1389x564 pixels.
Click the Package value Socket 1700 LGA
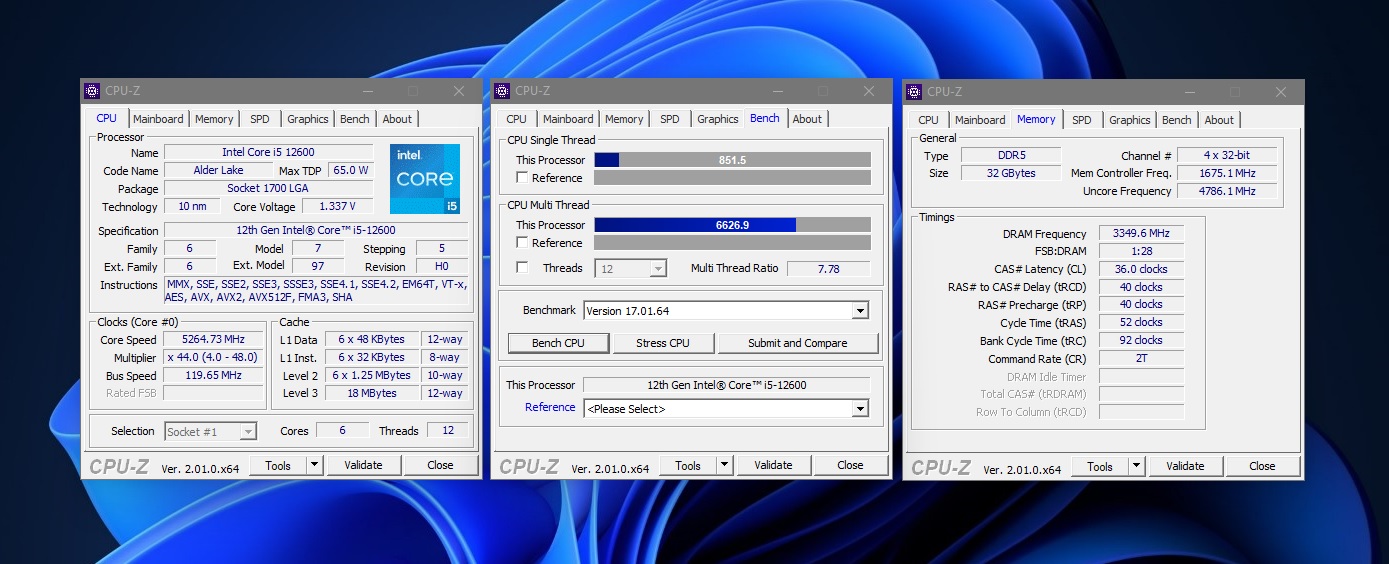pyautogui.click(x=268, y=188)
